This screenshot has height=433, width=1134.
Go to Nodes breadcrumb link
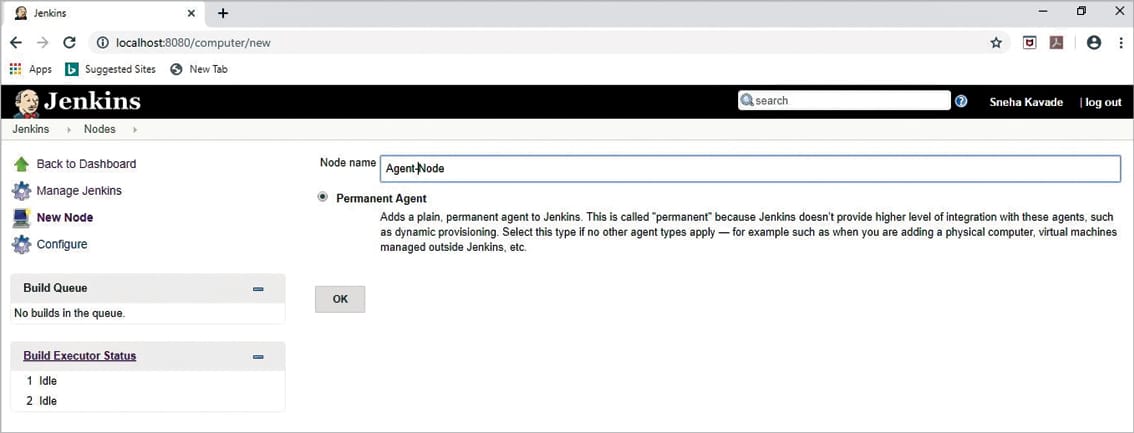click(99, 129)
